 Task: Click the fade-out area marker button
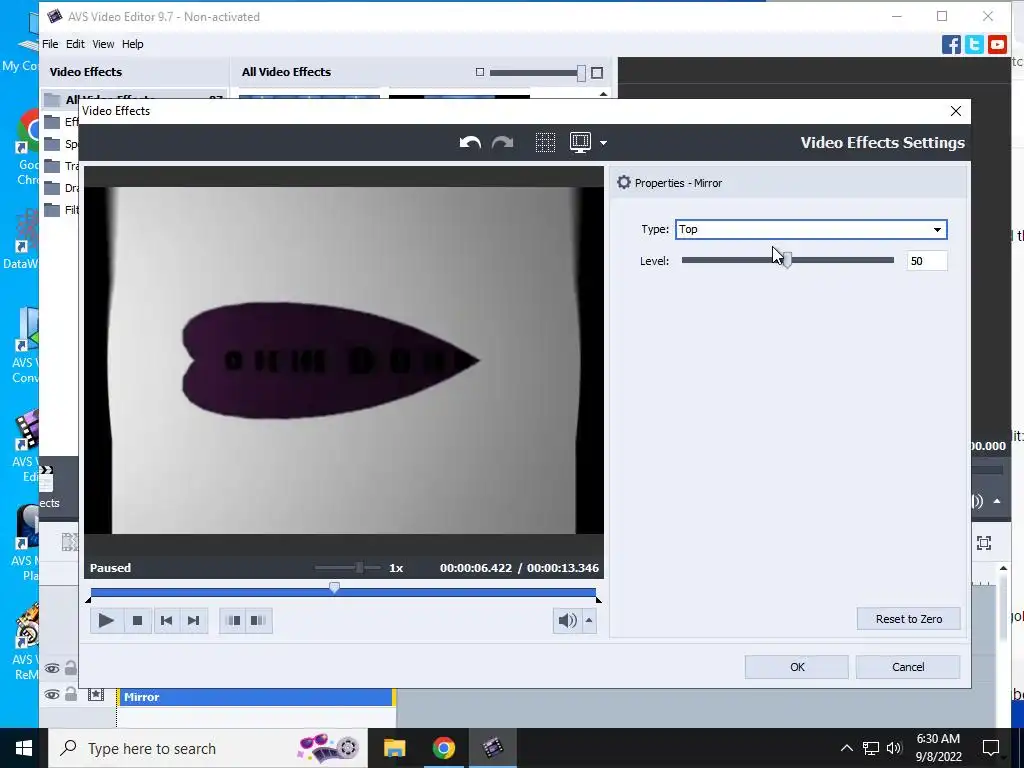pyautogui.click(x=259, y=620)
